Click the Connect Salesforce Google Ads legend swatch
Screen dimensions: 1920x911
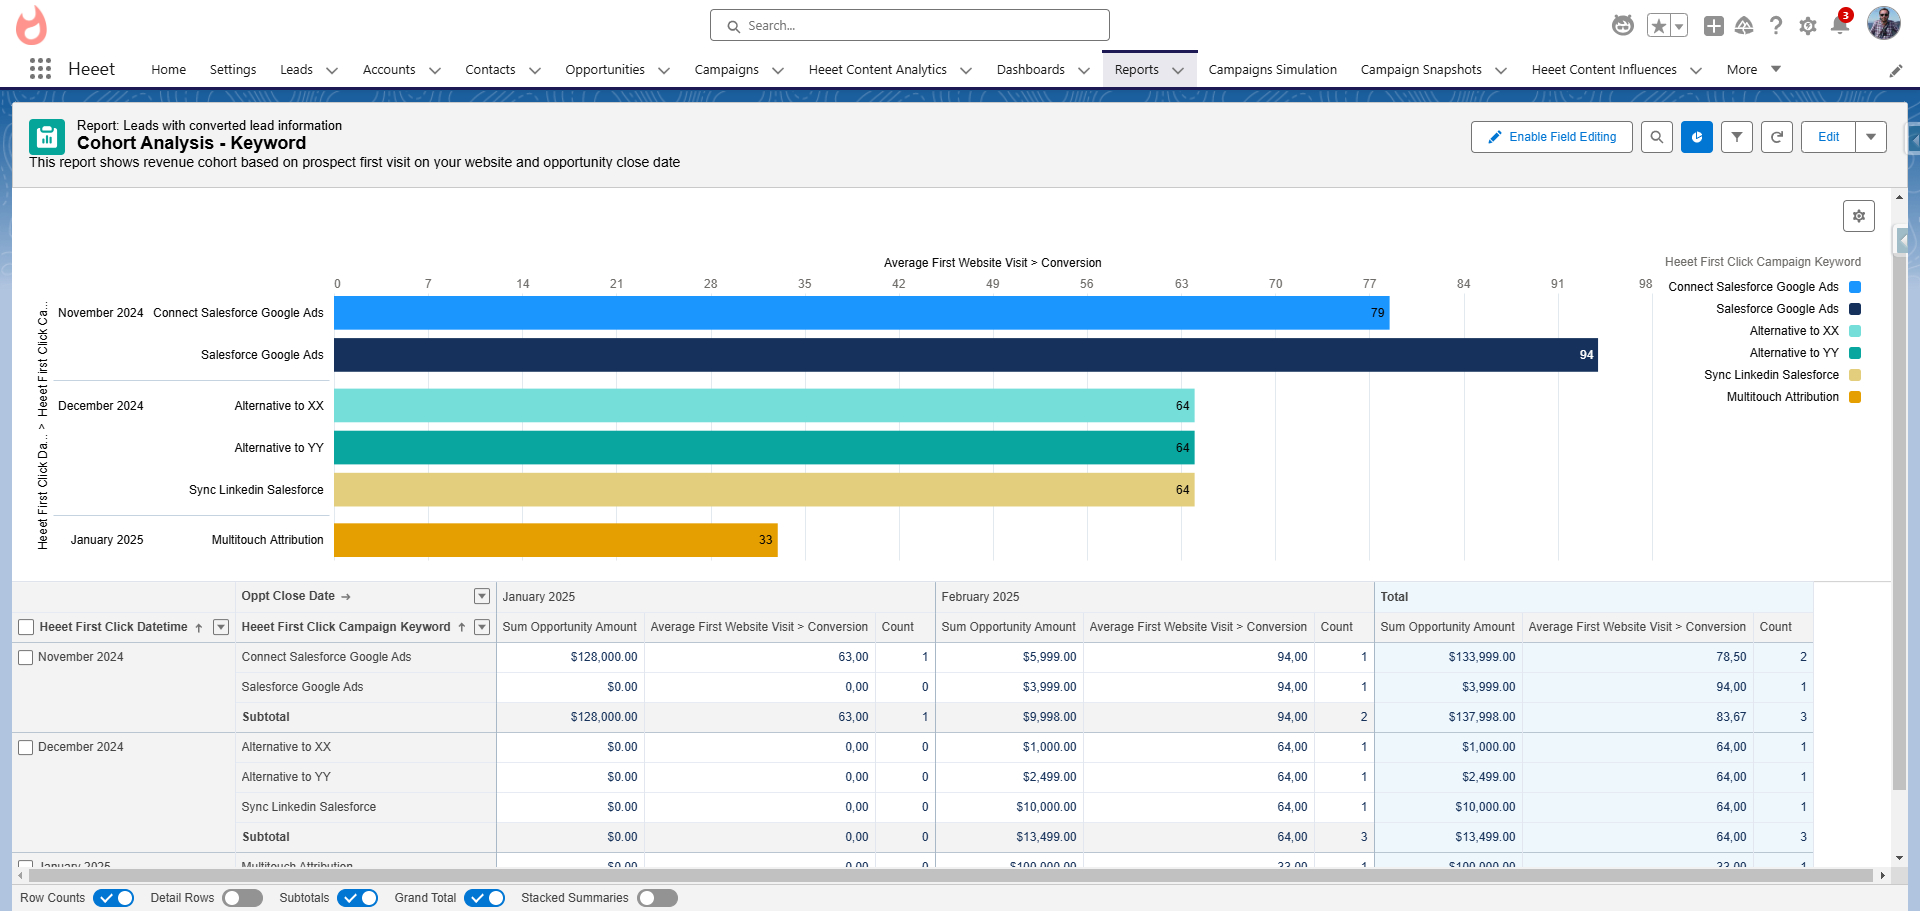coord(1855,287)
